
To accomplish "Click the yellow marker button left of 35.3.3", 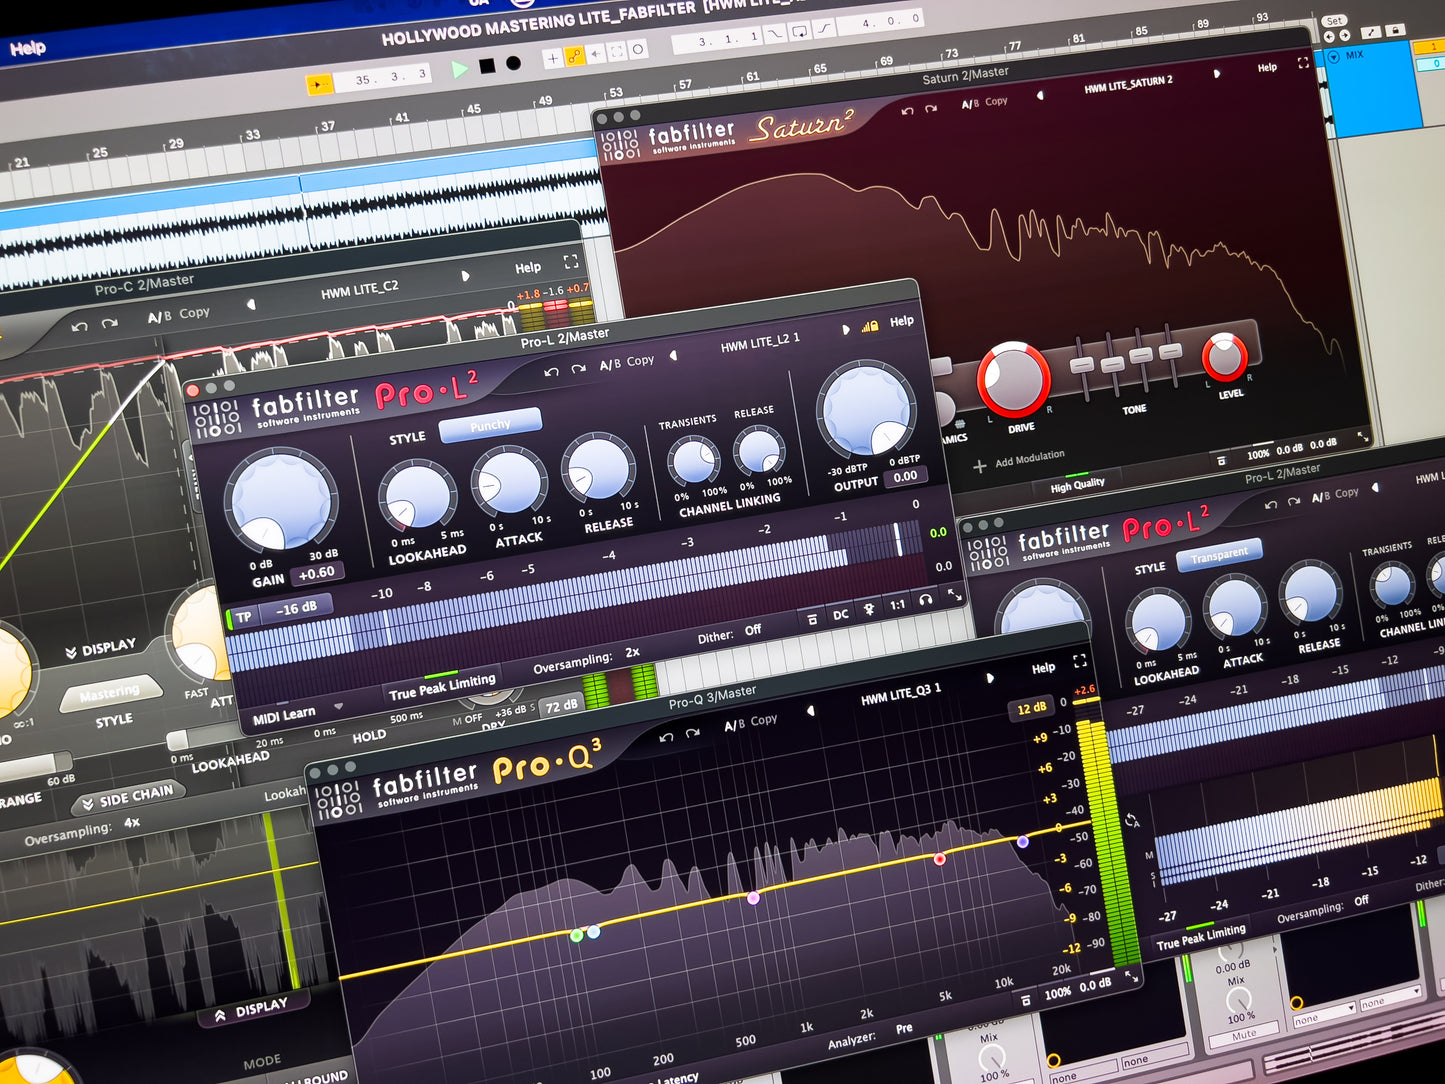I will click(318, 85).
